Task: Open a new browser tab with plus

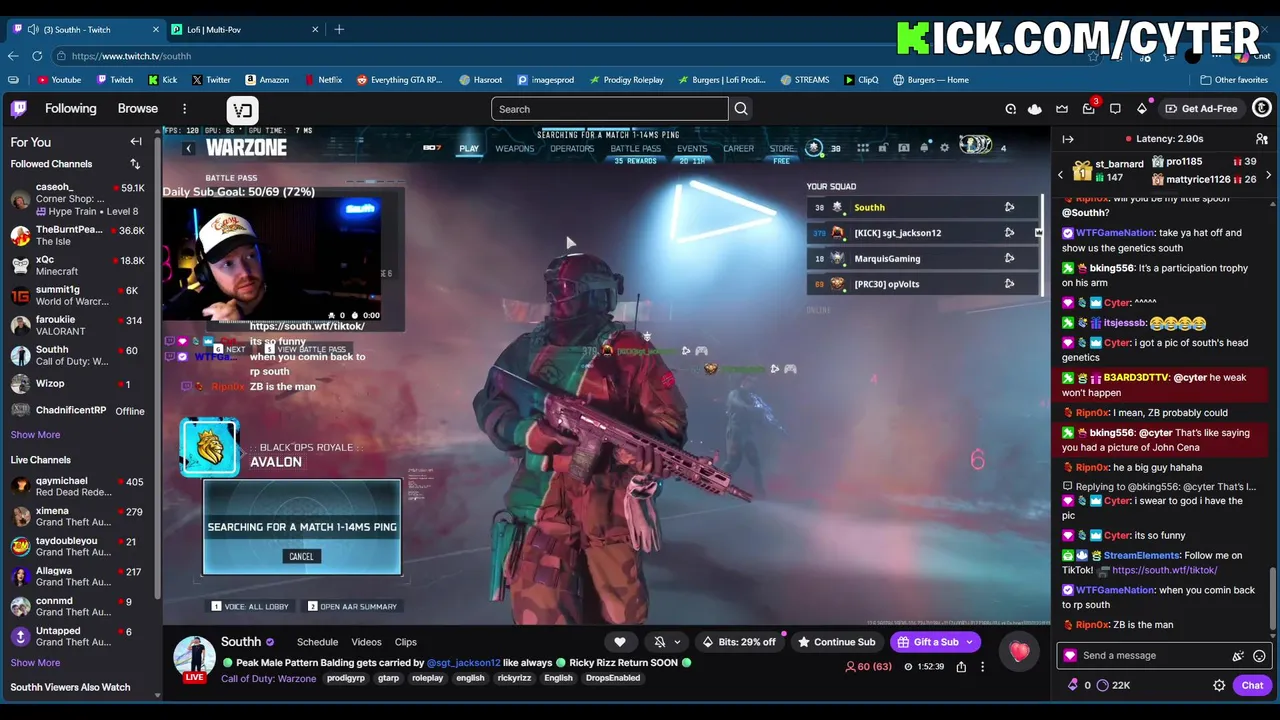Action: pos(339,30)
